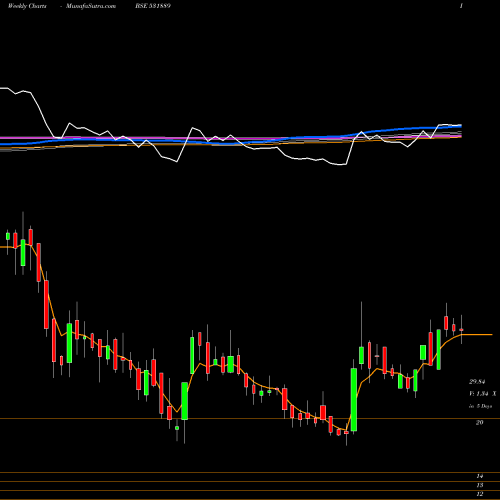Click the 'Weekly Charts' title text

coord(27,6)
